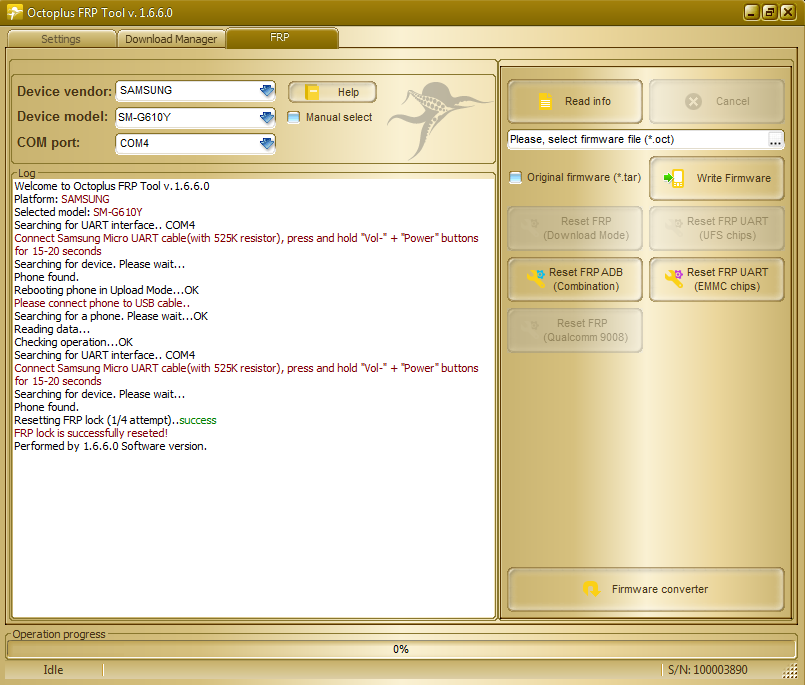Browse firmware file with the ellipsis button
The image size is (805, 685).
pos(775,140)
